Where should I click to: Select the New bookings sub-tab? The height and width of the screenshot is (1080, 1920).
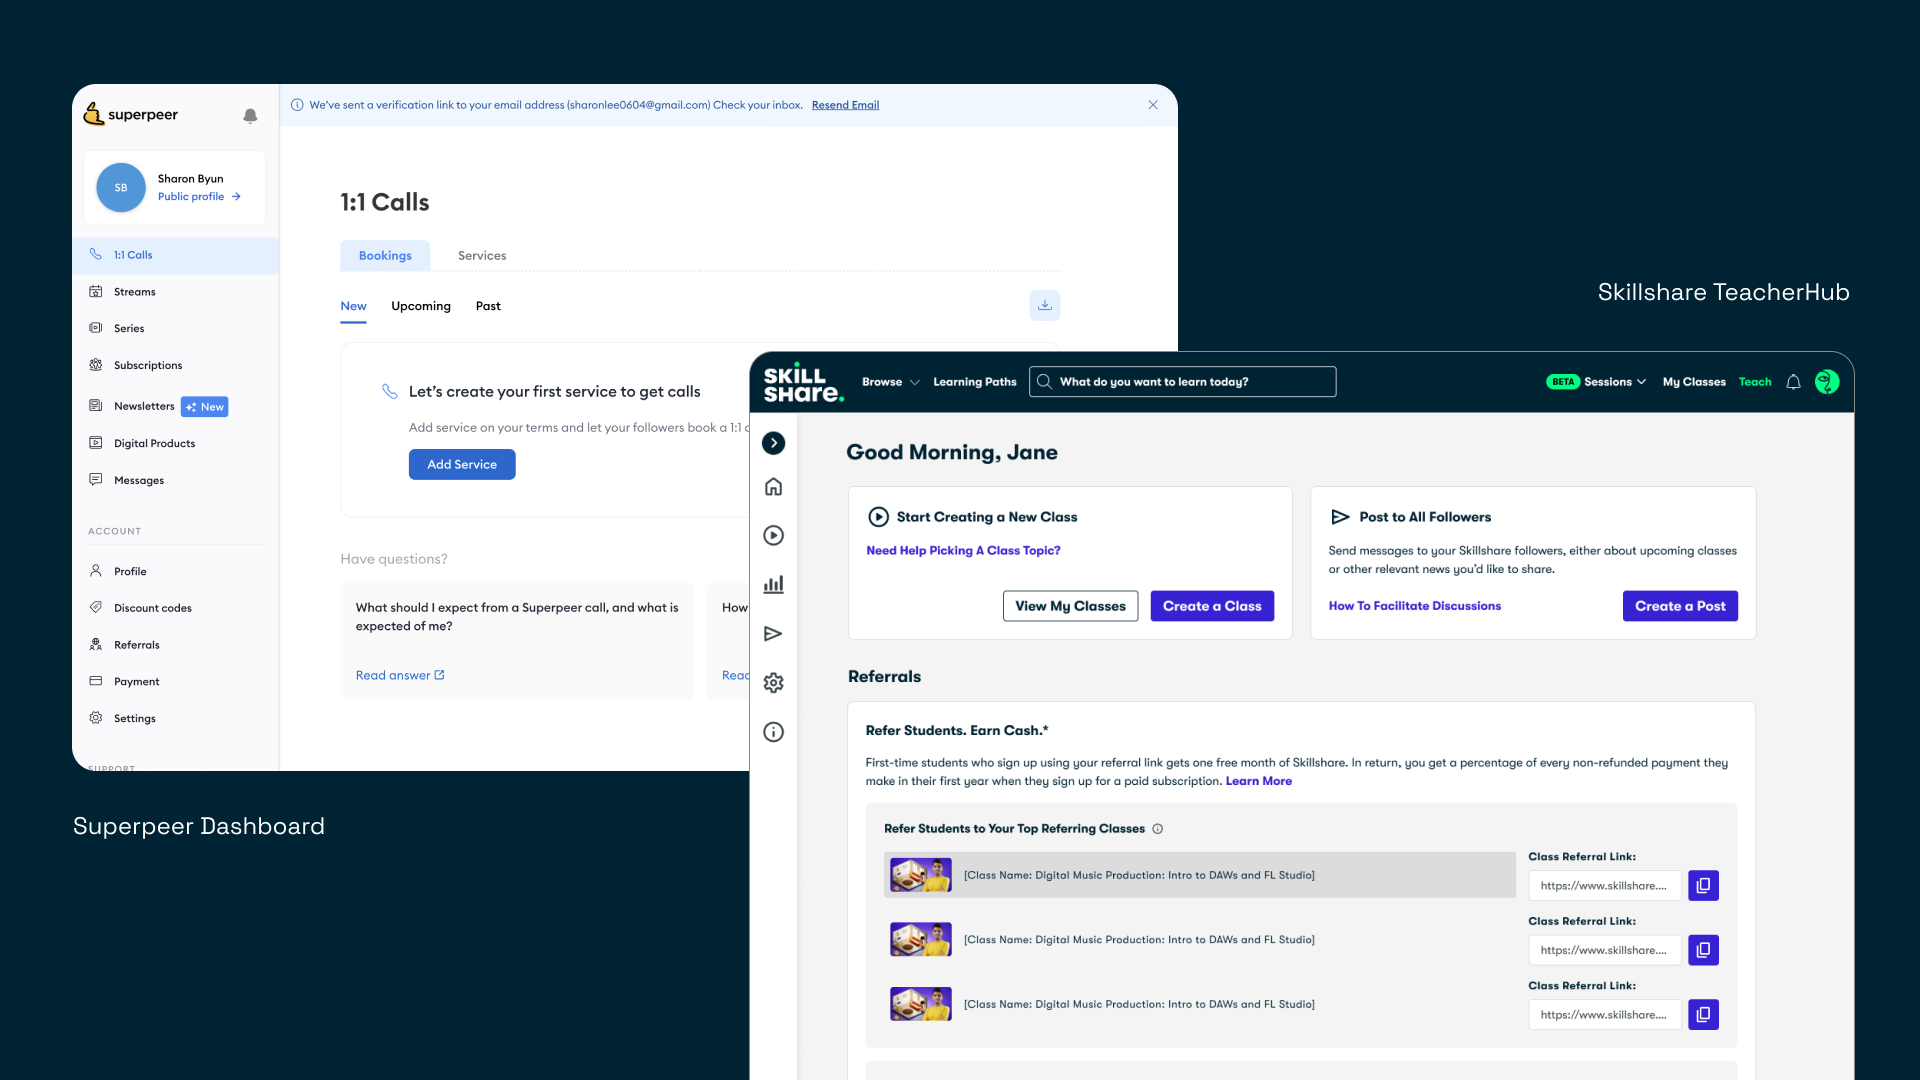pos(353,306)
